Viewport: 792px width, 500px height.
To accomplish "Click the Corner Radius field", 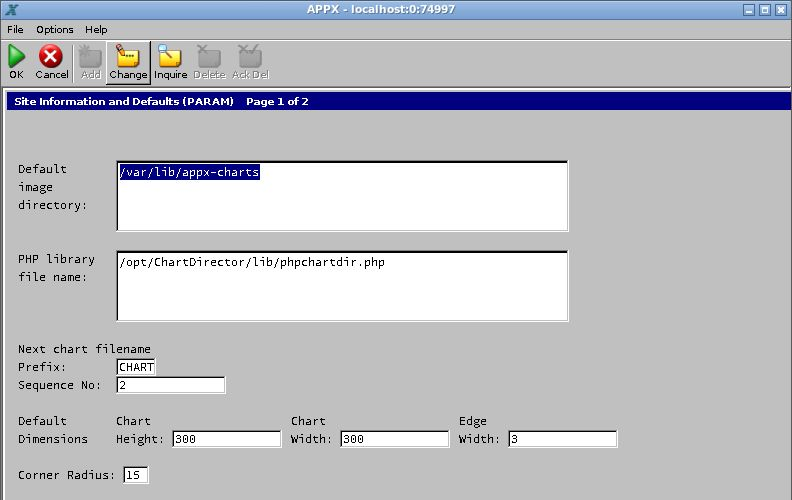I will pyautogui.click(x=135, y=475).
